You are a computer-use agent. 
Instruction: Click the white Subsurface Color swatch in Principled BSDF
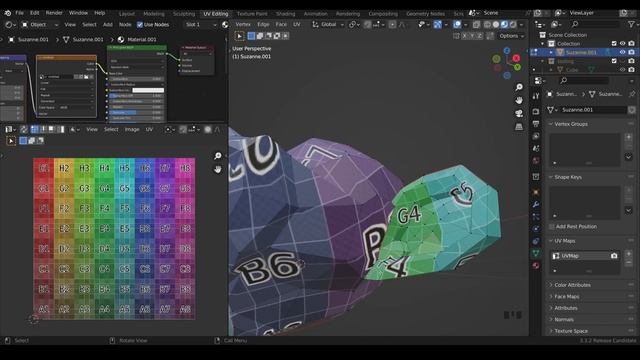point(148,90)
